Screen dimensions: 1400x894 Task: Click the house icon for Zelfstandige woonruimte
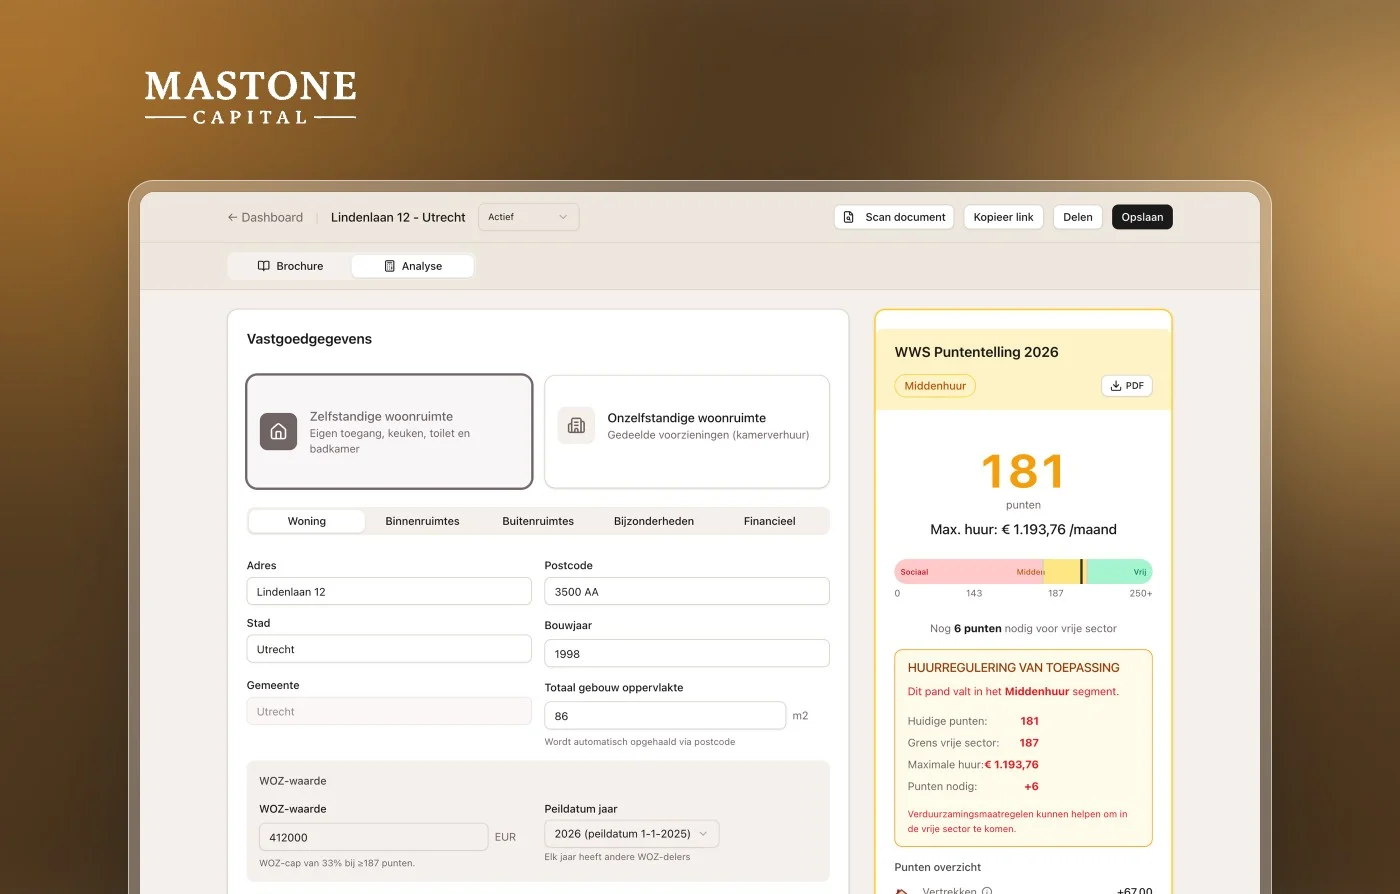(x=279, y=432)
